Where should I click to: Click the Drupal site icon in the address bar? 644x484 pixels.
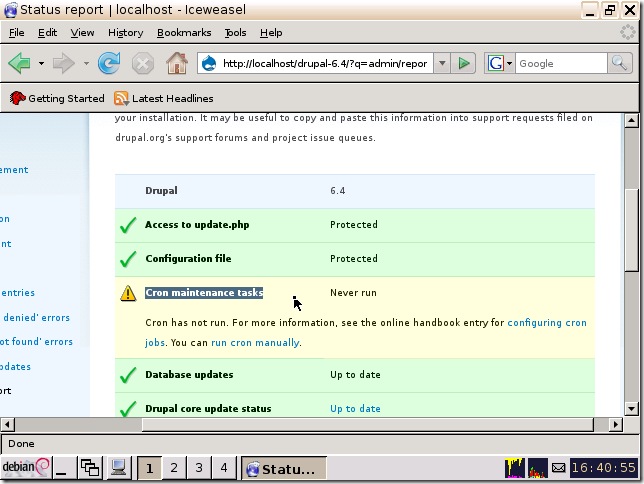coord(209,64)
